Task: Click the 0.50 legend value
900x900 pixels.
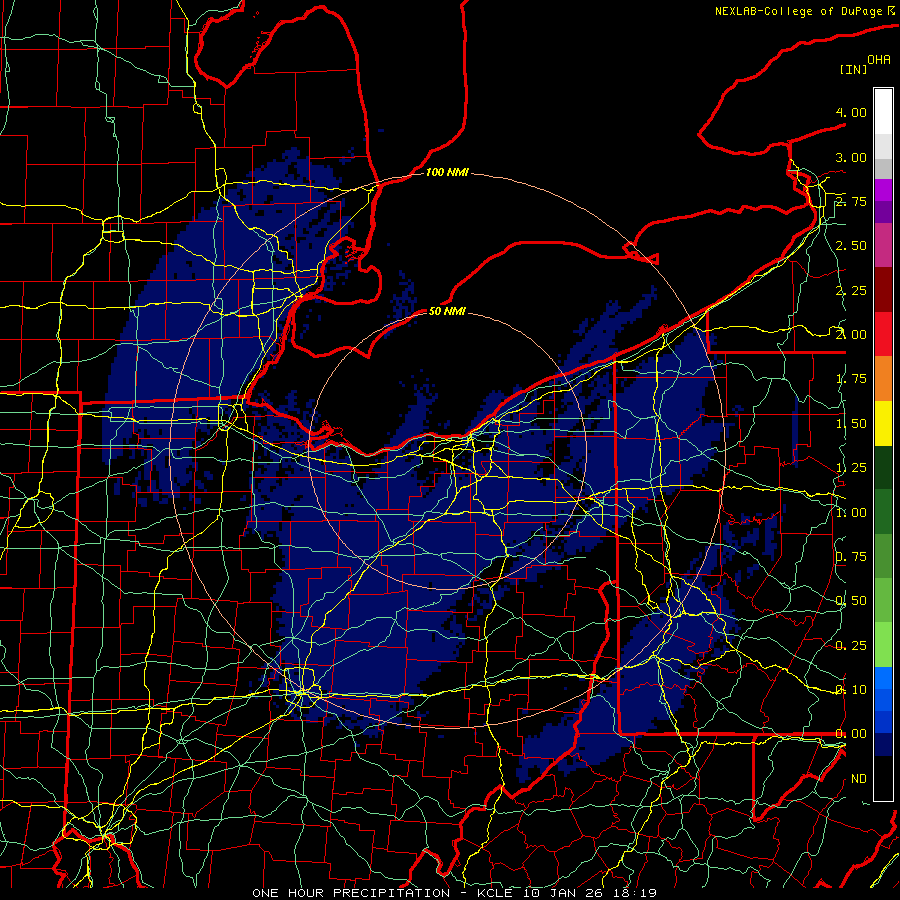Action: 851,601
